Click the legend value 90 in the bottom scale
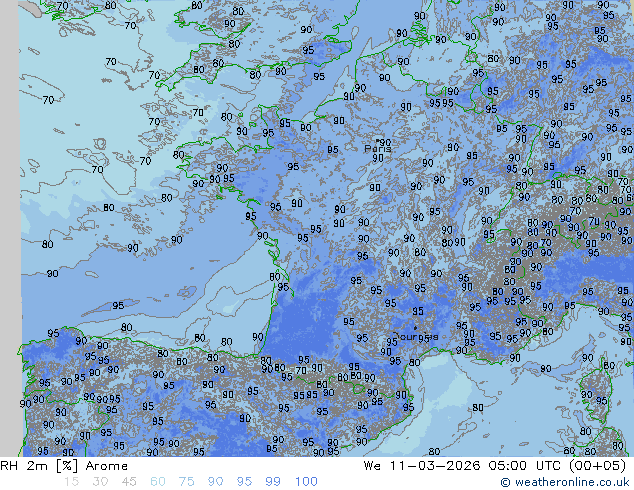The width and height of the screenshot is (634, 490). click(x=215, y=482)
